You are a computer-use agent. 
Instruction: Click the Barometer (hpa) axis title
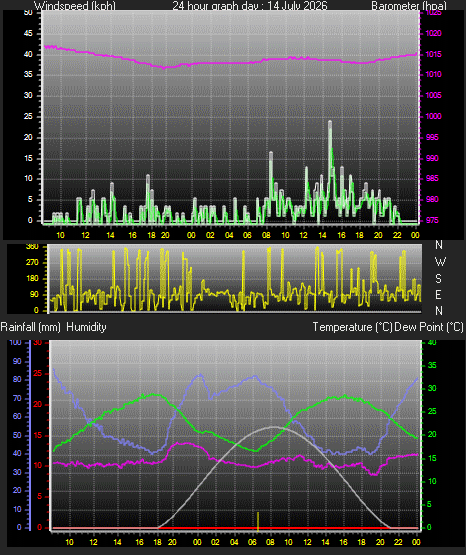(x=409, y=6)
